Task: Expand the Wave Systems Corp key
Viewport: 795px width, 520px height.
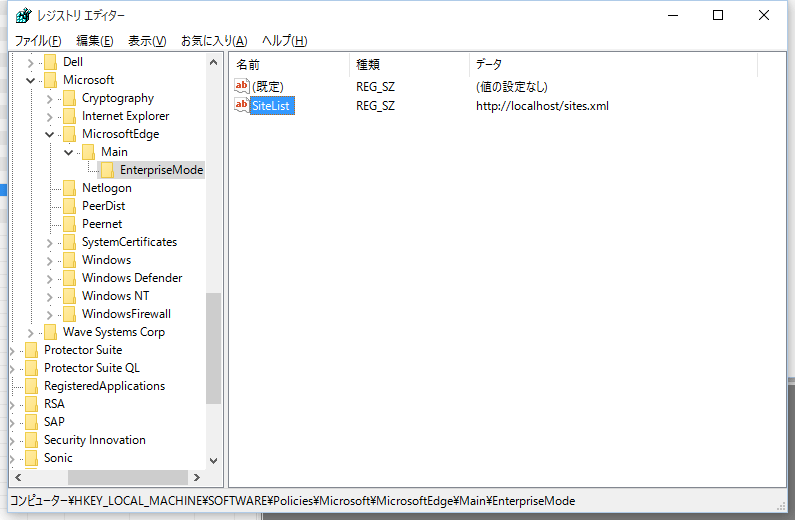Action: 30,333
